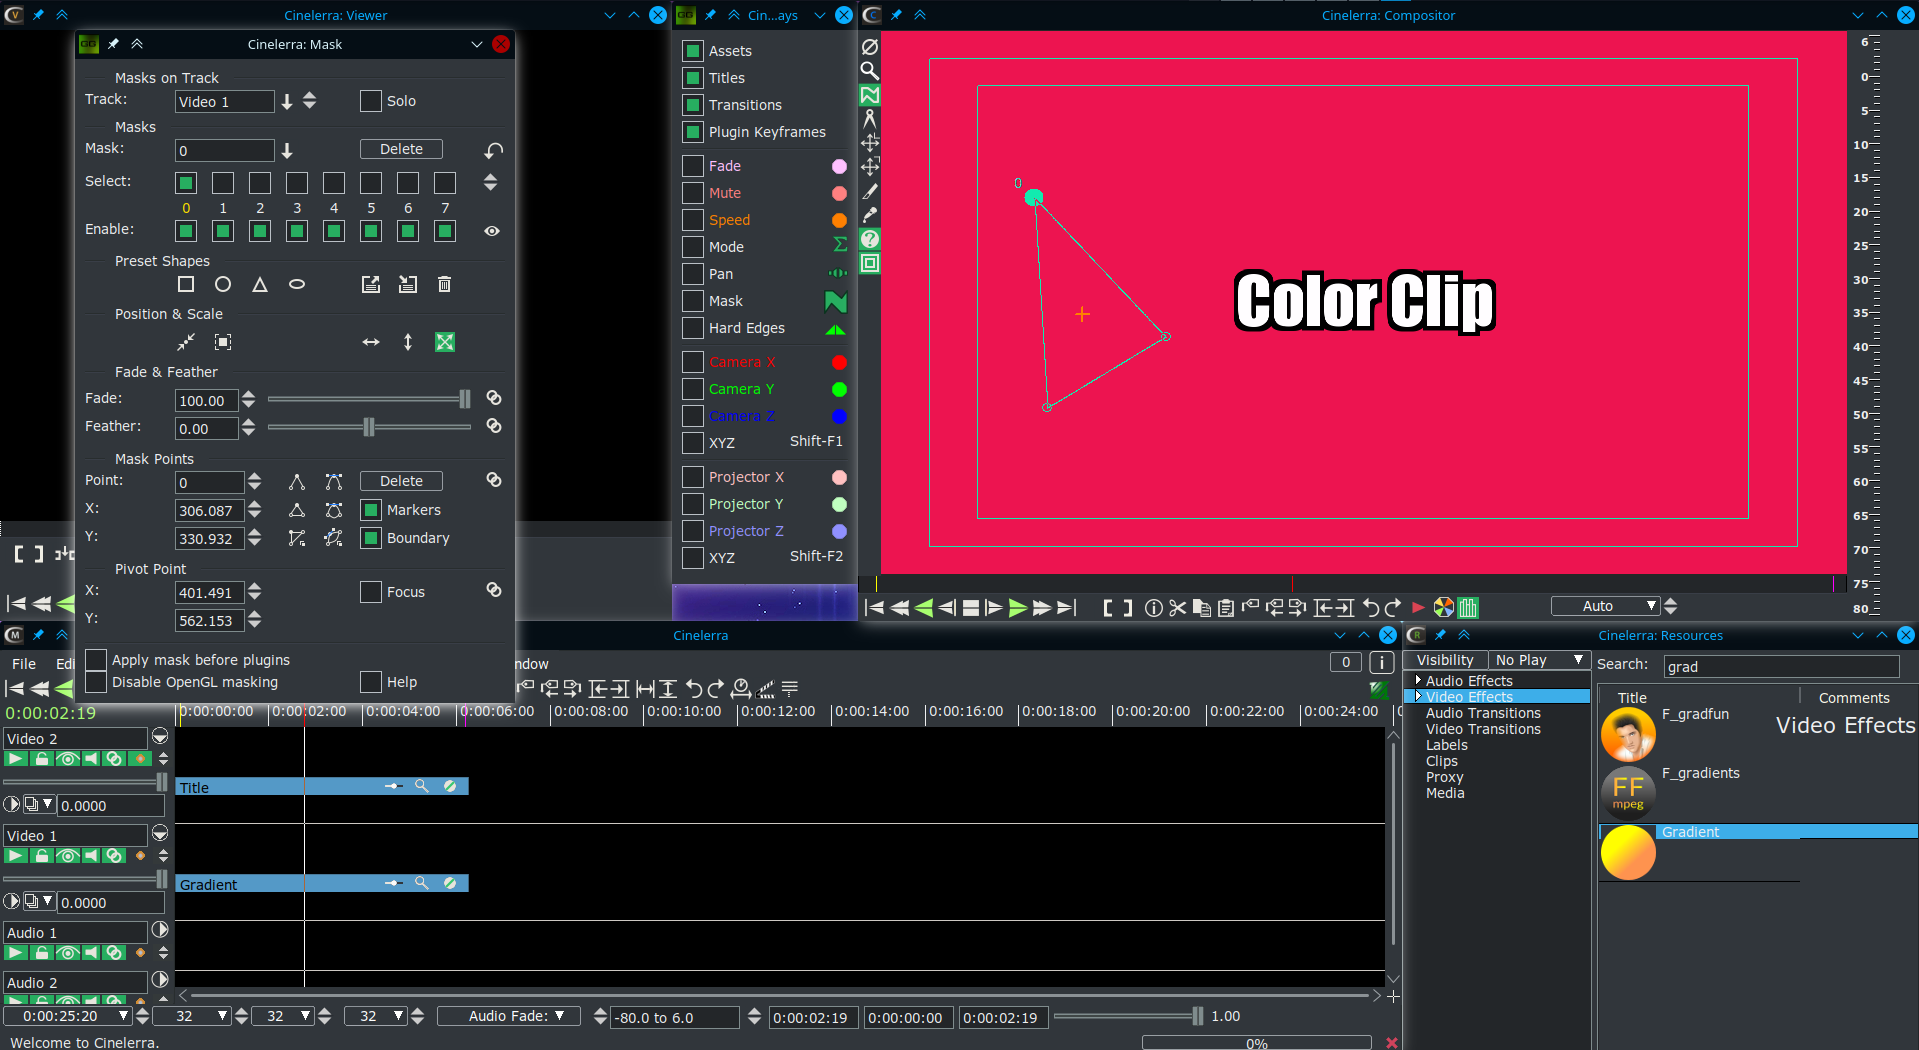Expand the Audio Effects tree item

[x=1418, y=680]
